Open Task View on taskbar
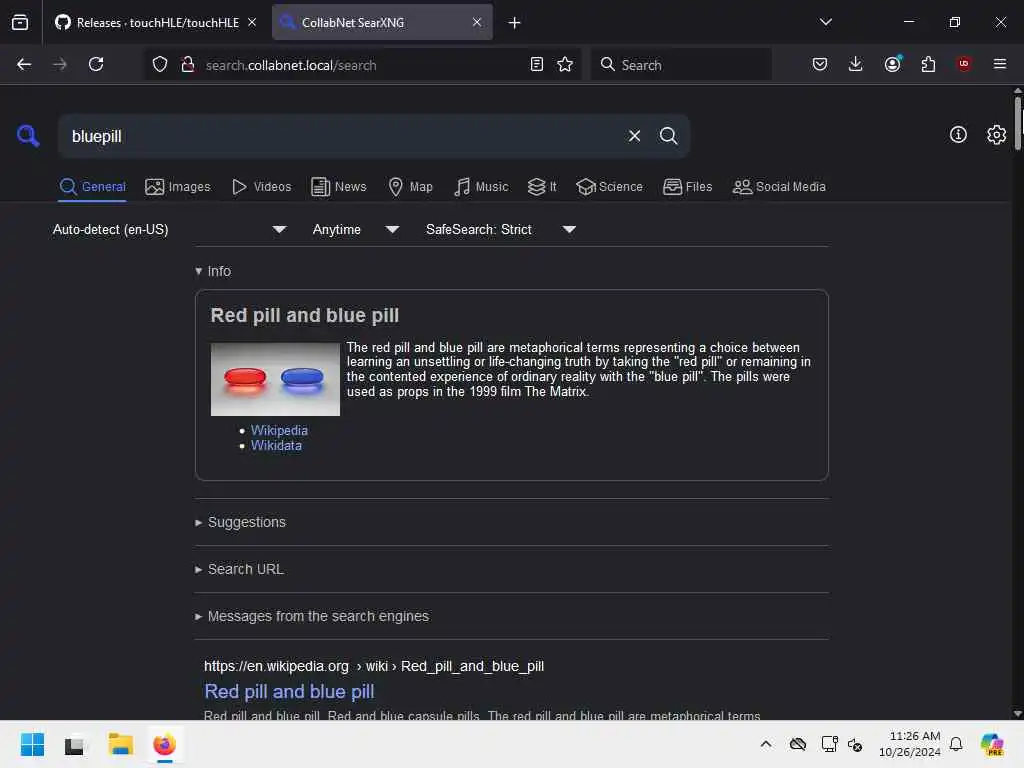Image resolution: width=1024 pixels, height=768 pixels. coord(74,744)
